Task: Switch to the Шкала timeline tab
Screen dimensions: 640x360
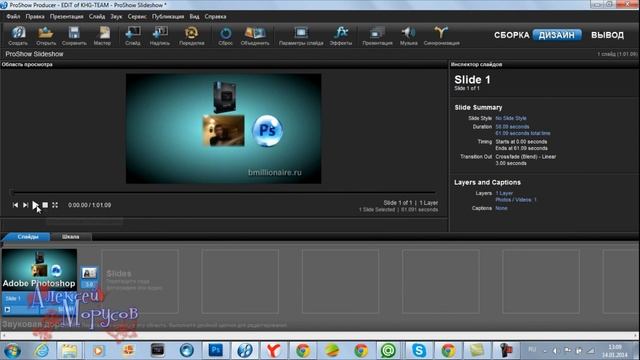Action: tap(71, 237)
